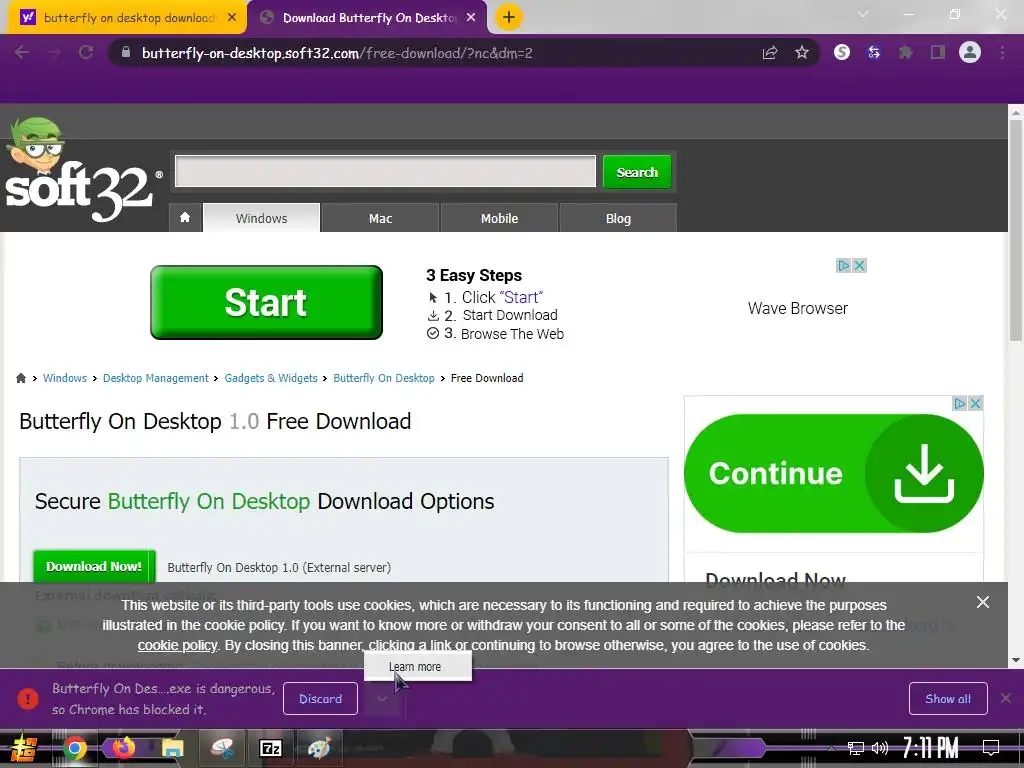Expand download options arrow next to Discard
The width and height of the screenshot is (1024, 768).
[382, 699]
